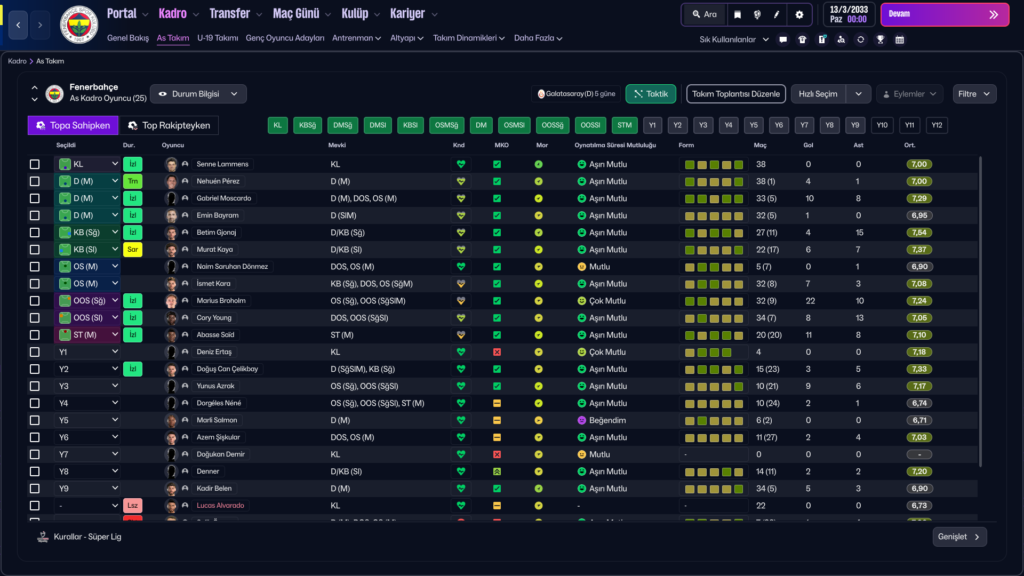Click the Taktik button
1024x576 pixels.
click(x=651, y=94)
